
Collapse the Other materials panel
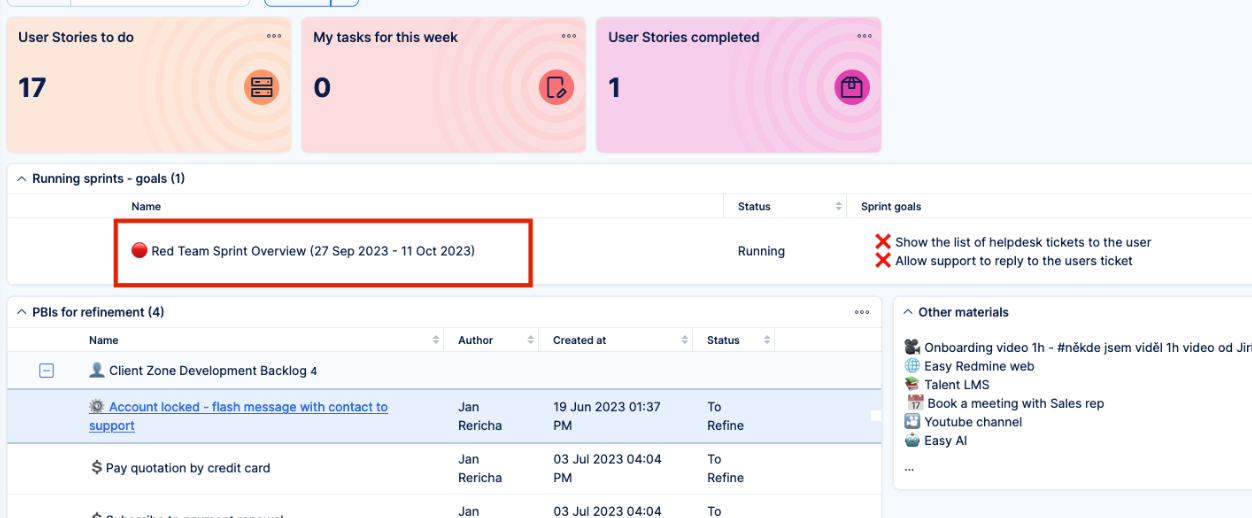click(908, 312)
